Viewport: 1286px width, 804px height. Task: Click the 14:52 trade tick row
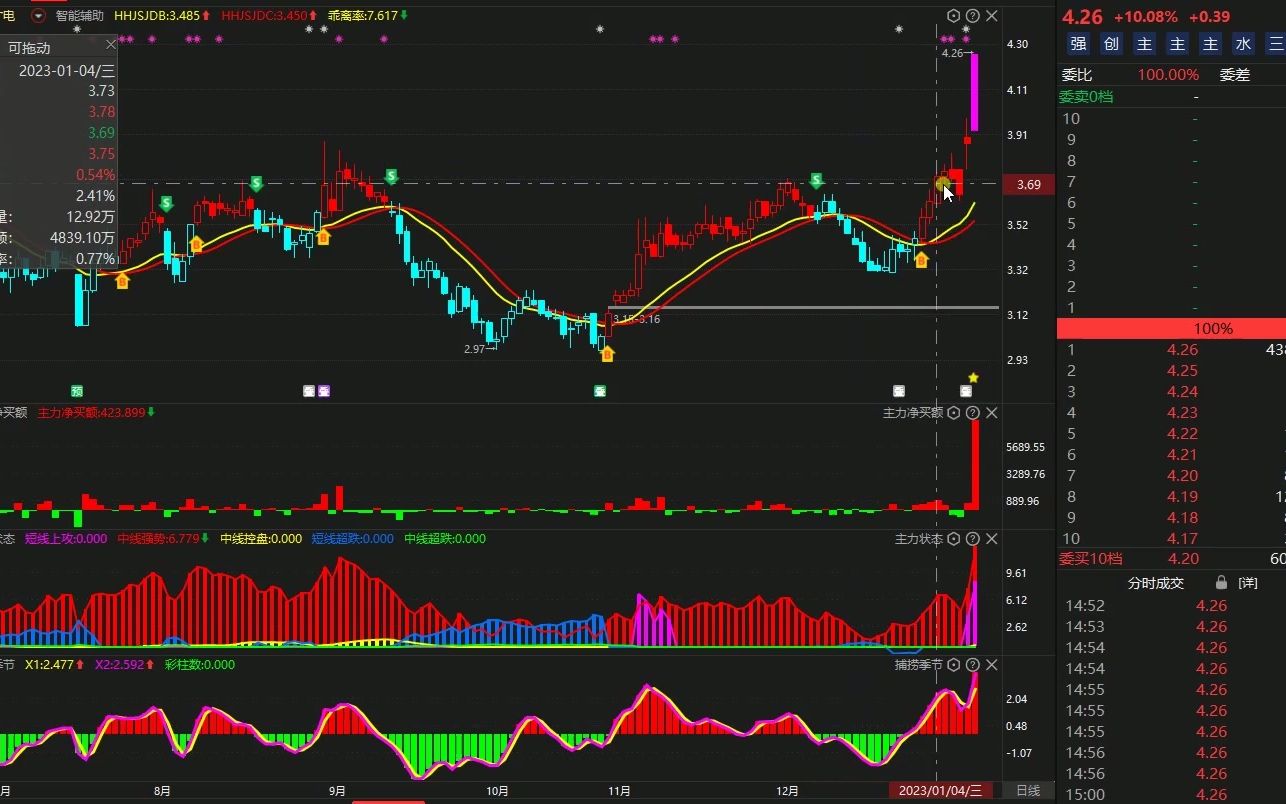(x=1171, y=605)
